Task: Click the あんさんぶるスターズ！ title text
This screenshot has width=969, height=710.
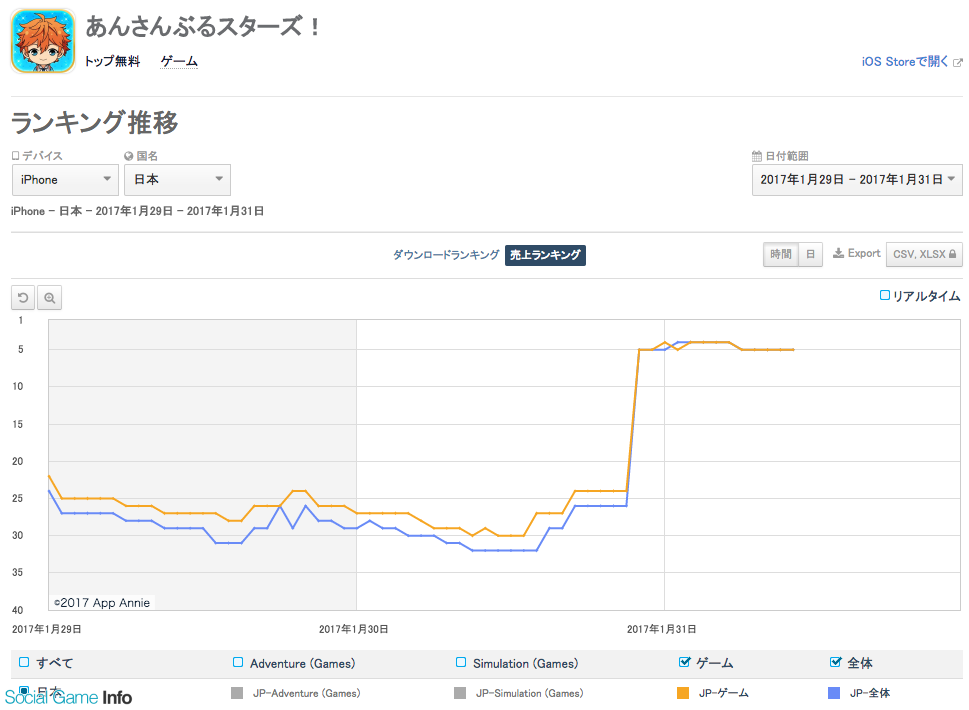Action: [203, 27]
